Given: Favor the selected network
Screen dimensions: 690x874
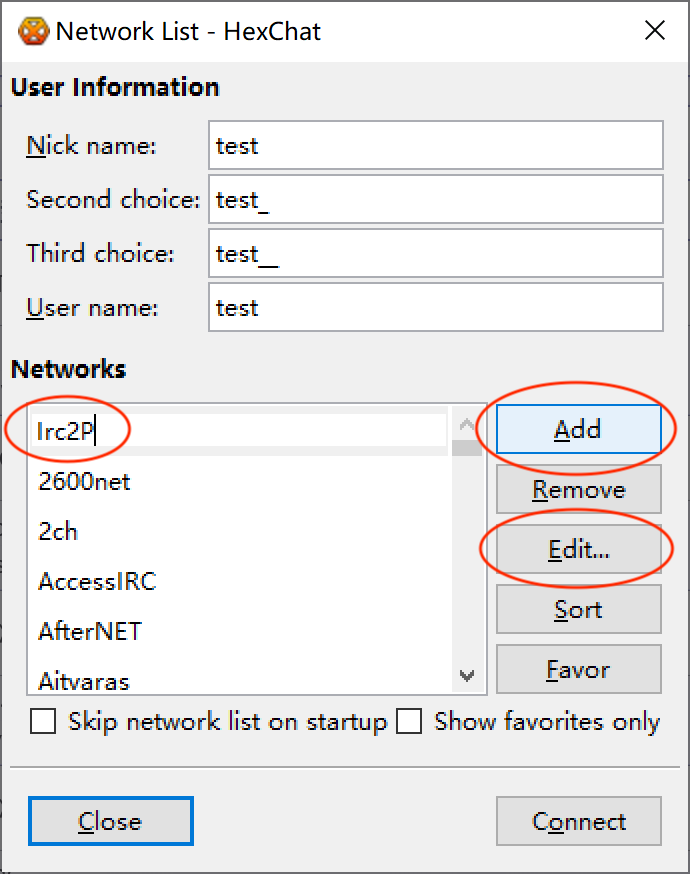Looking at the screenshot, I should [578, 669].
